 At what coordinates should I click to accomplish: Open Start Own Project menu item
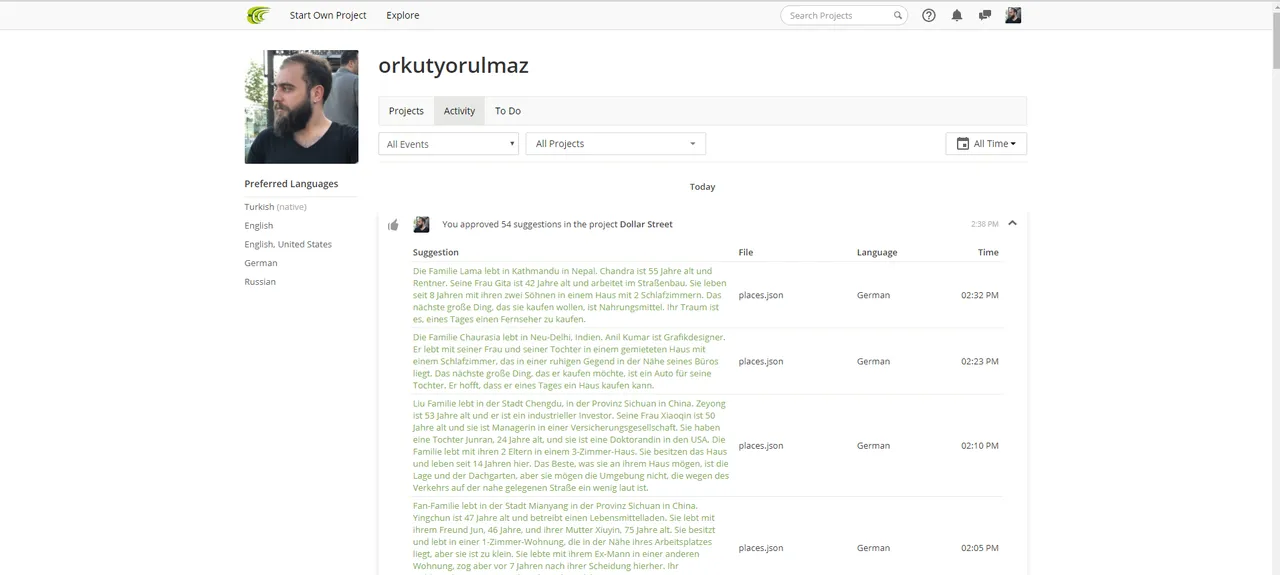coord(328,15)
